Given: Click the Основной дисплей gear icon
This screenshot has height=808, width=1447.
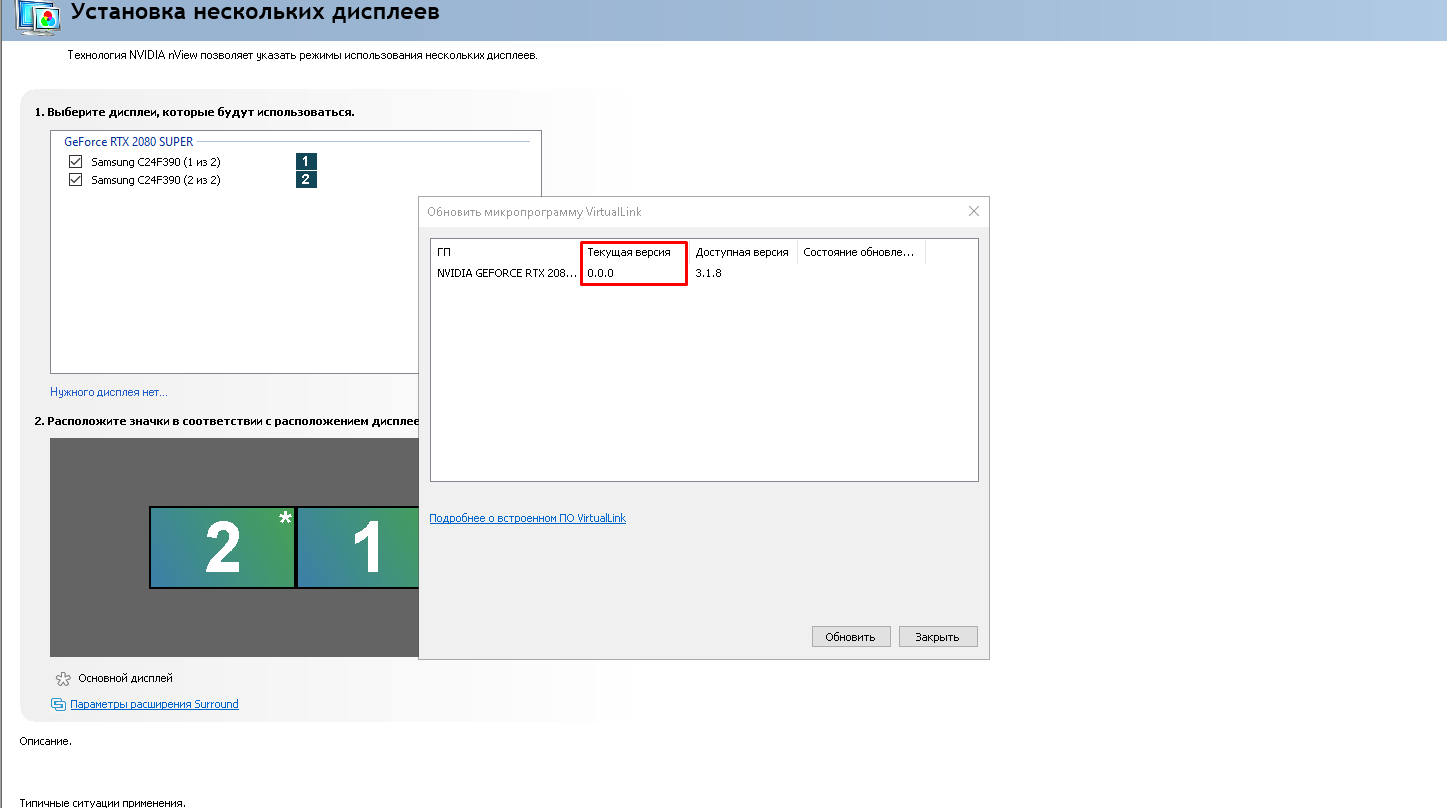Looking at the screenshot, I should 62,677.
